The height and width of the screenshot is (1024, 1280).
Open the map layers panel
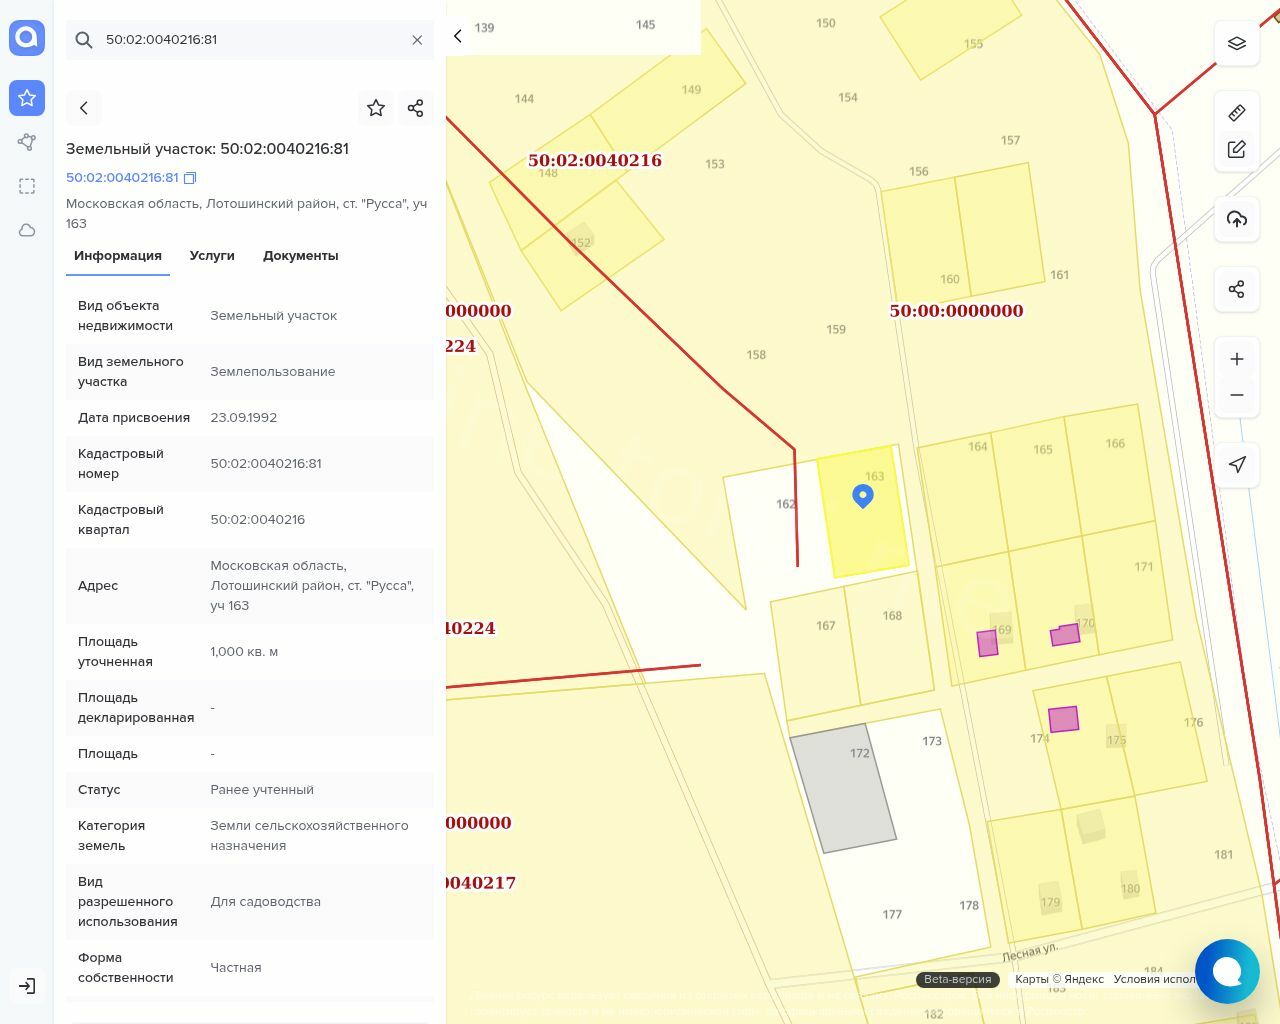coord(1237,43)
